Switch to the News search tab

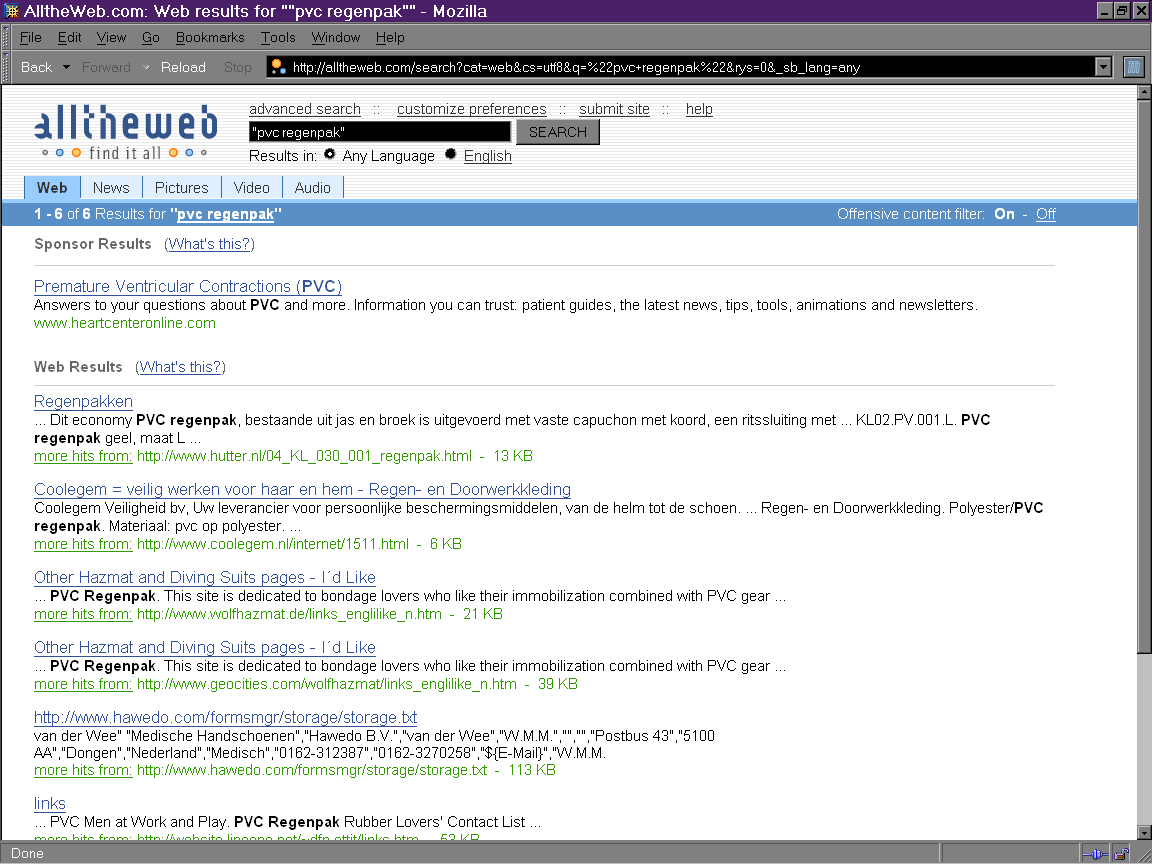click(111, 187)
